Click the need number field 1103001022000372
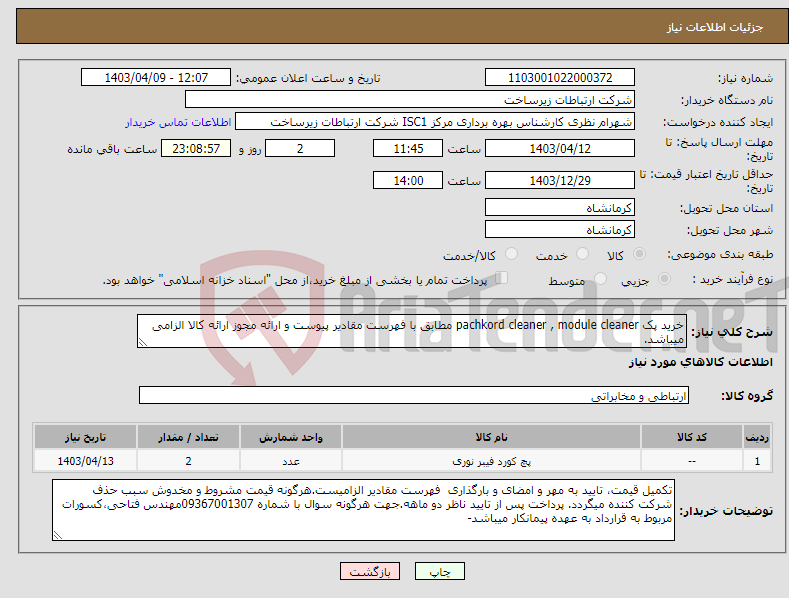Screen dimensions: 789x598 pos(560,78)
